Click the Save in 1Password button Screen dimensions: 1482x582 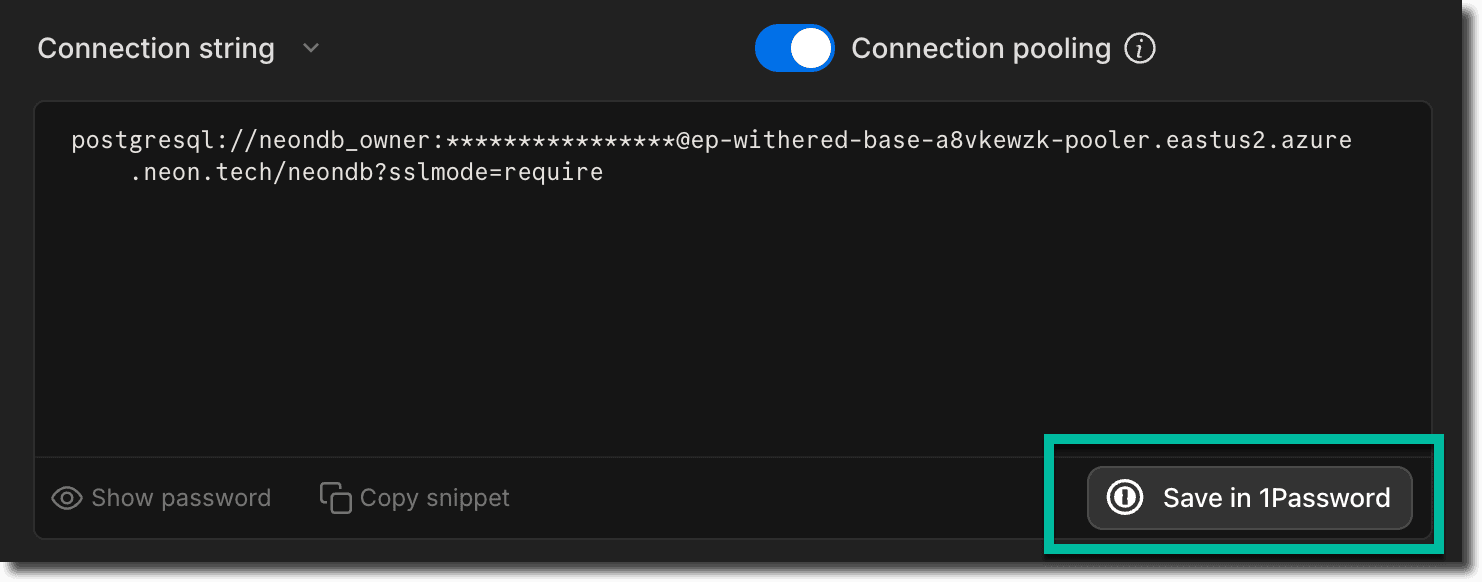point(1248,497)
